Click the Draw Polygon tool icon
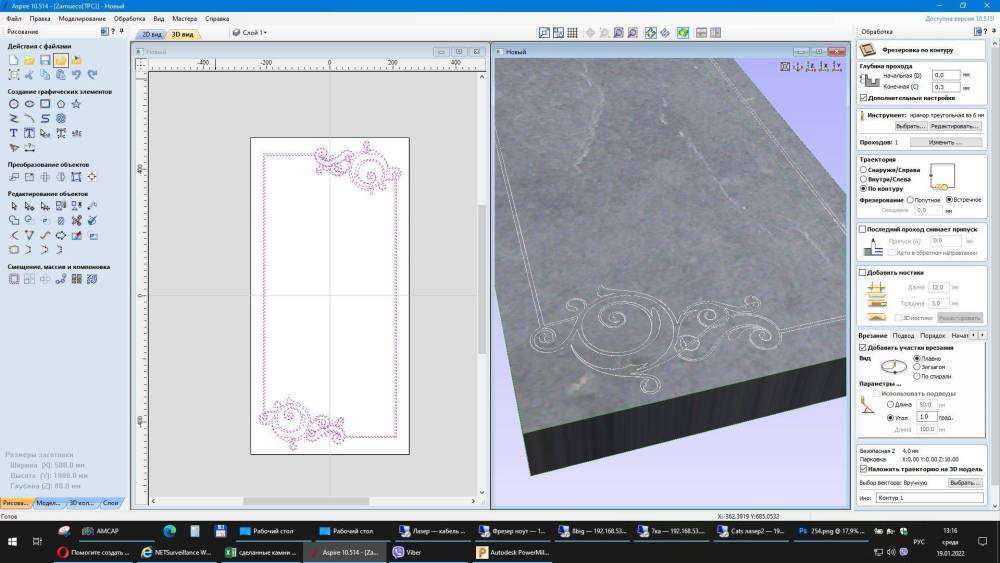Screen dimensions: 1000x563 pos(61,104)
